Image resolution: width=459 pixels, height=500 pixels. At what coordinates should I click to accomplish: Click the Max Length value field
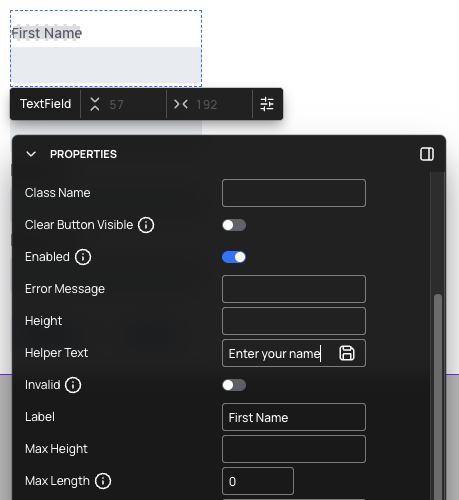(258, 481)
